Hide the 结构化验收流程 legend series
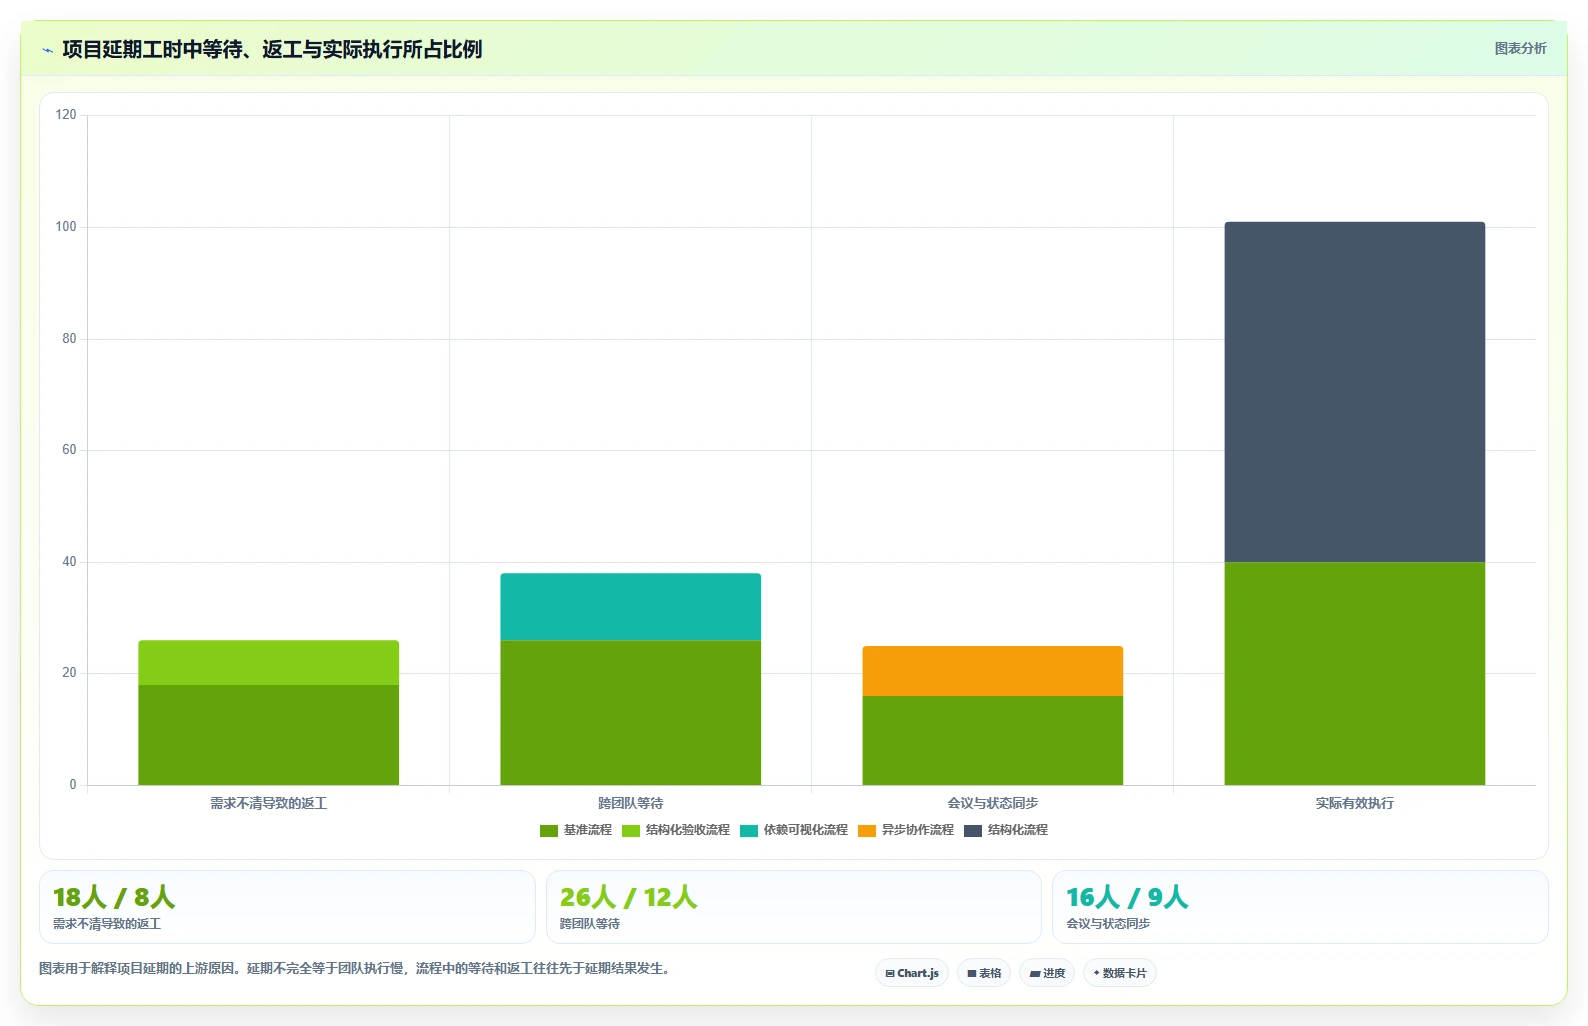The image size is (1588, 1026). tap(675, 830)
